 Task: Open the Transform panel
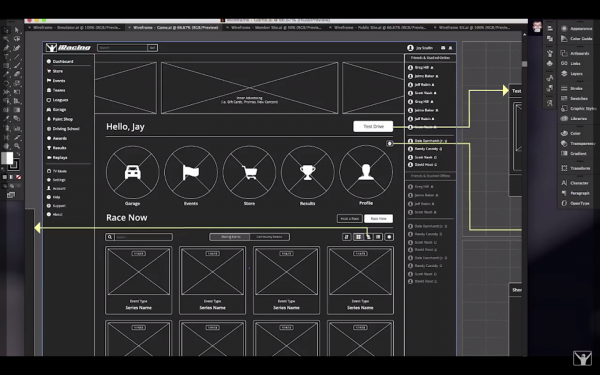pos(576,168)
